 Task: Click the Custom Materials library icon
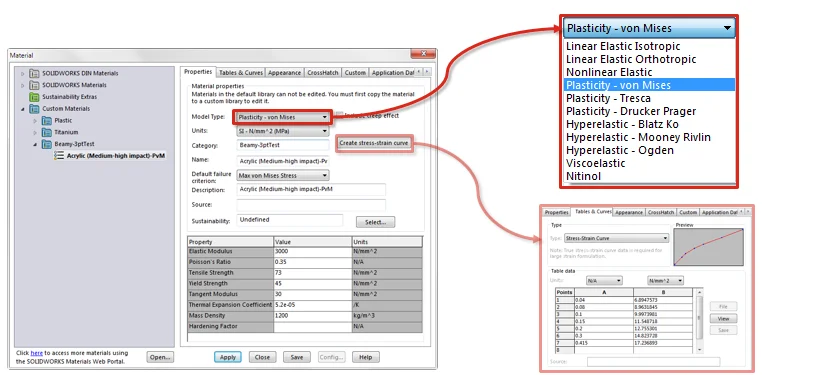(34, 109)
